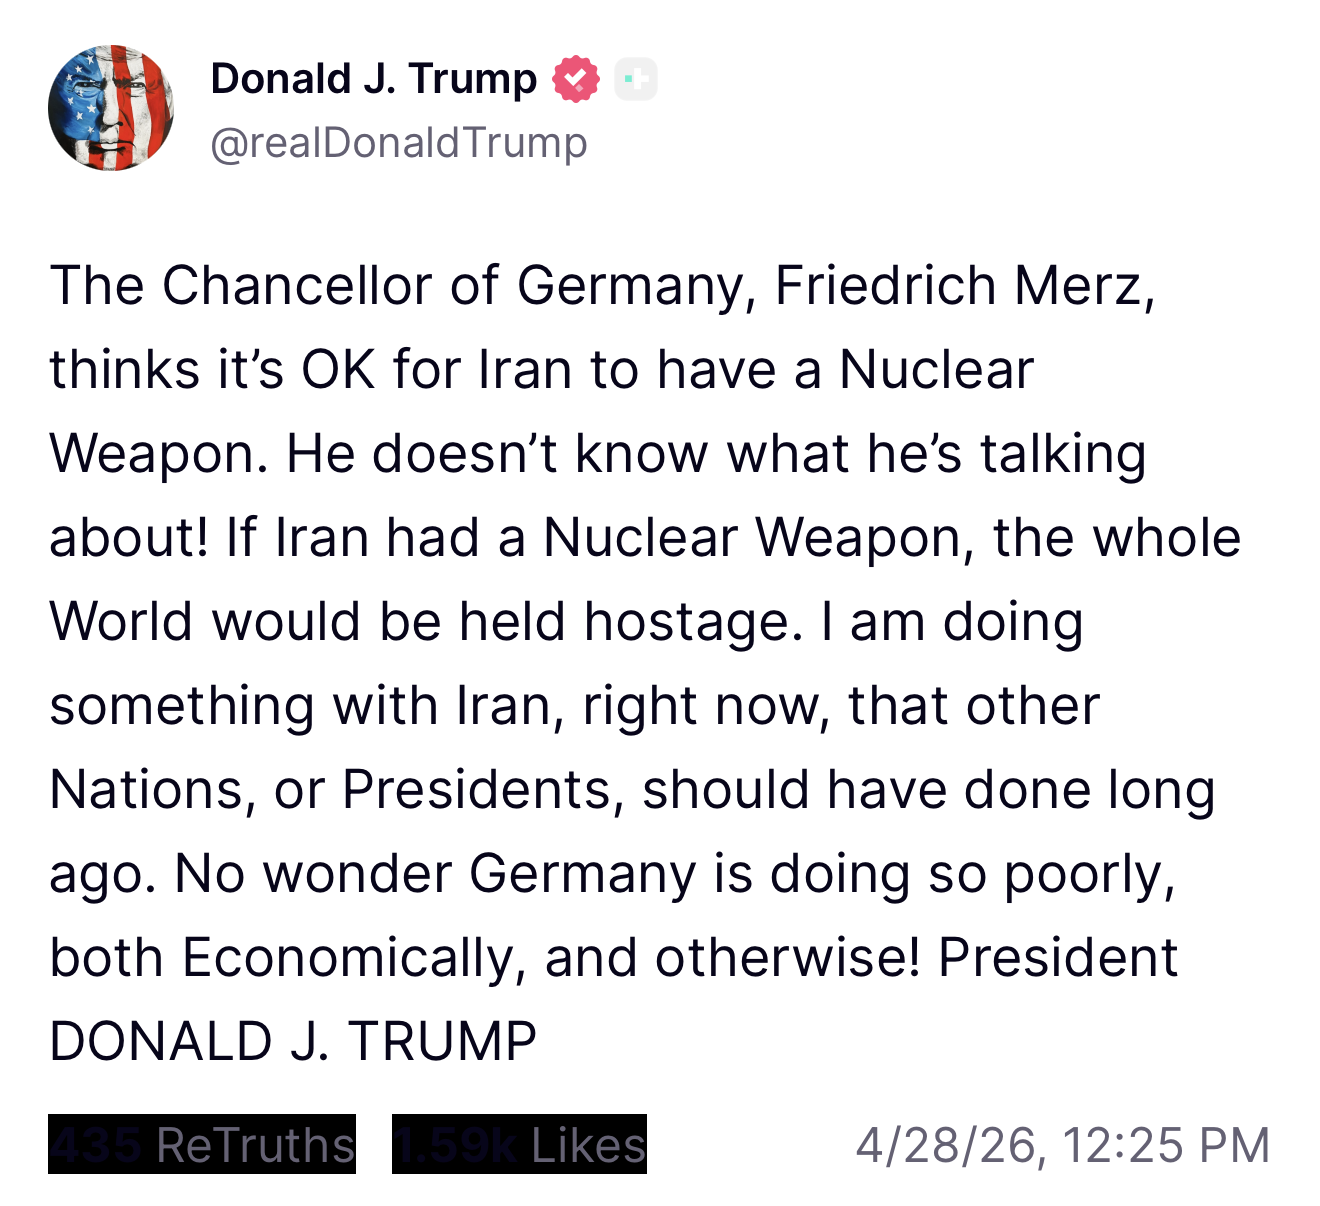
Task: Click "something with Iran" text line
Action: [x=301, y=706]
